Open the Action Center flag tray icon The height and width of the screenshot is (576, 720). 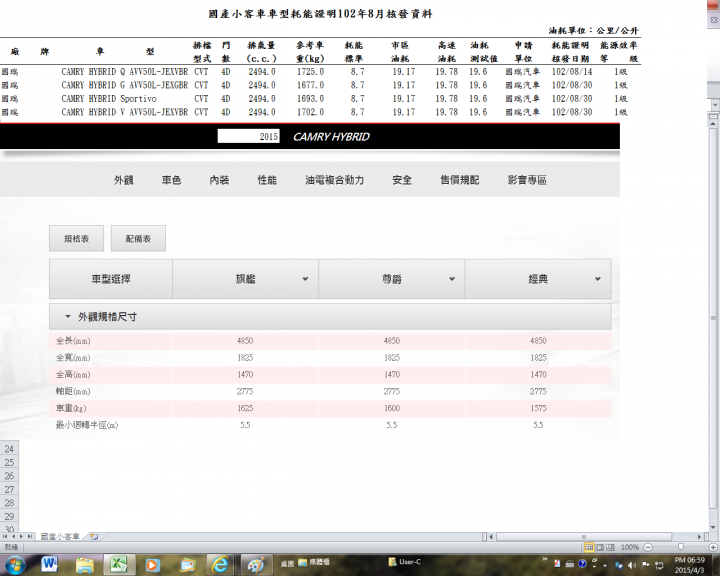646,565
